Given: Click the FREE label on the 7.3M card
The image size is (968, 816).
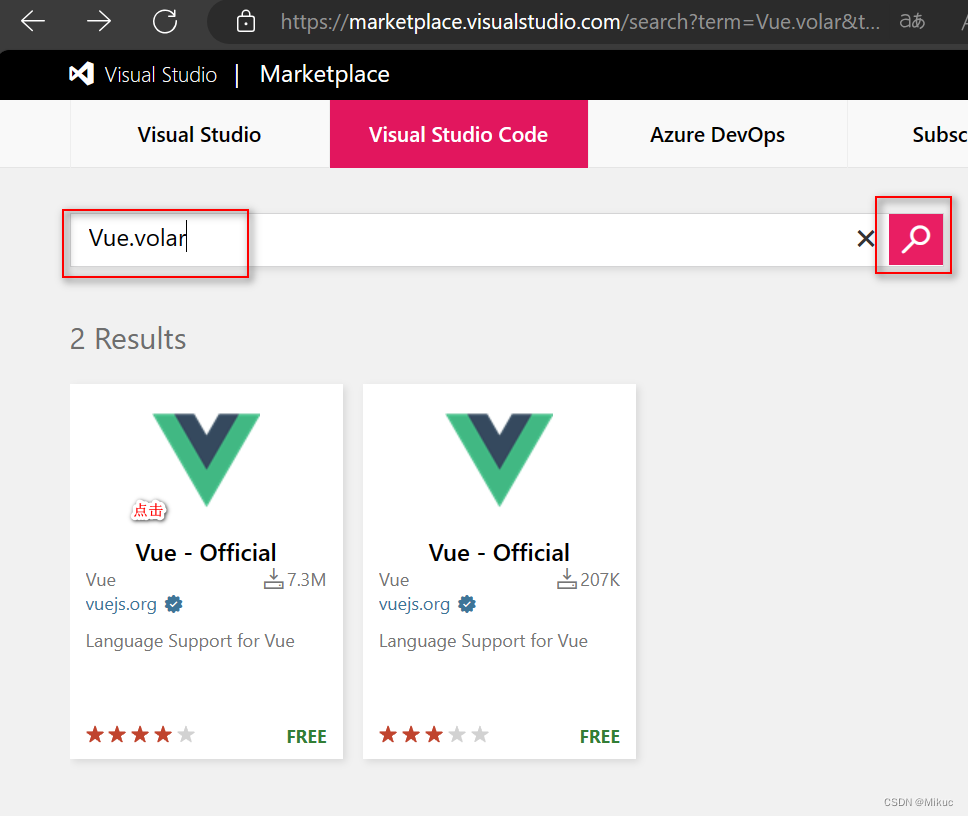Looking at the screenshot, I should [306, 736].
